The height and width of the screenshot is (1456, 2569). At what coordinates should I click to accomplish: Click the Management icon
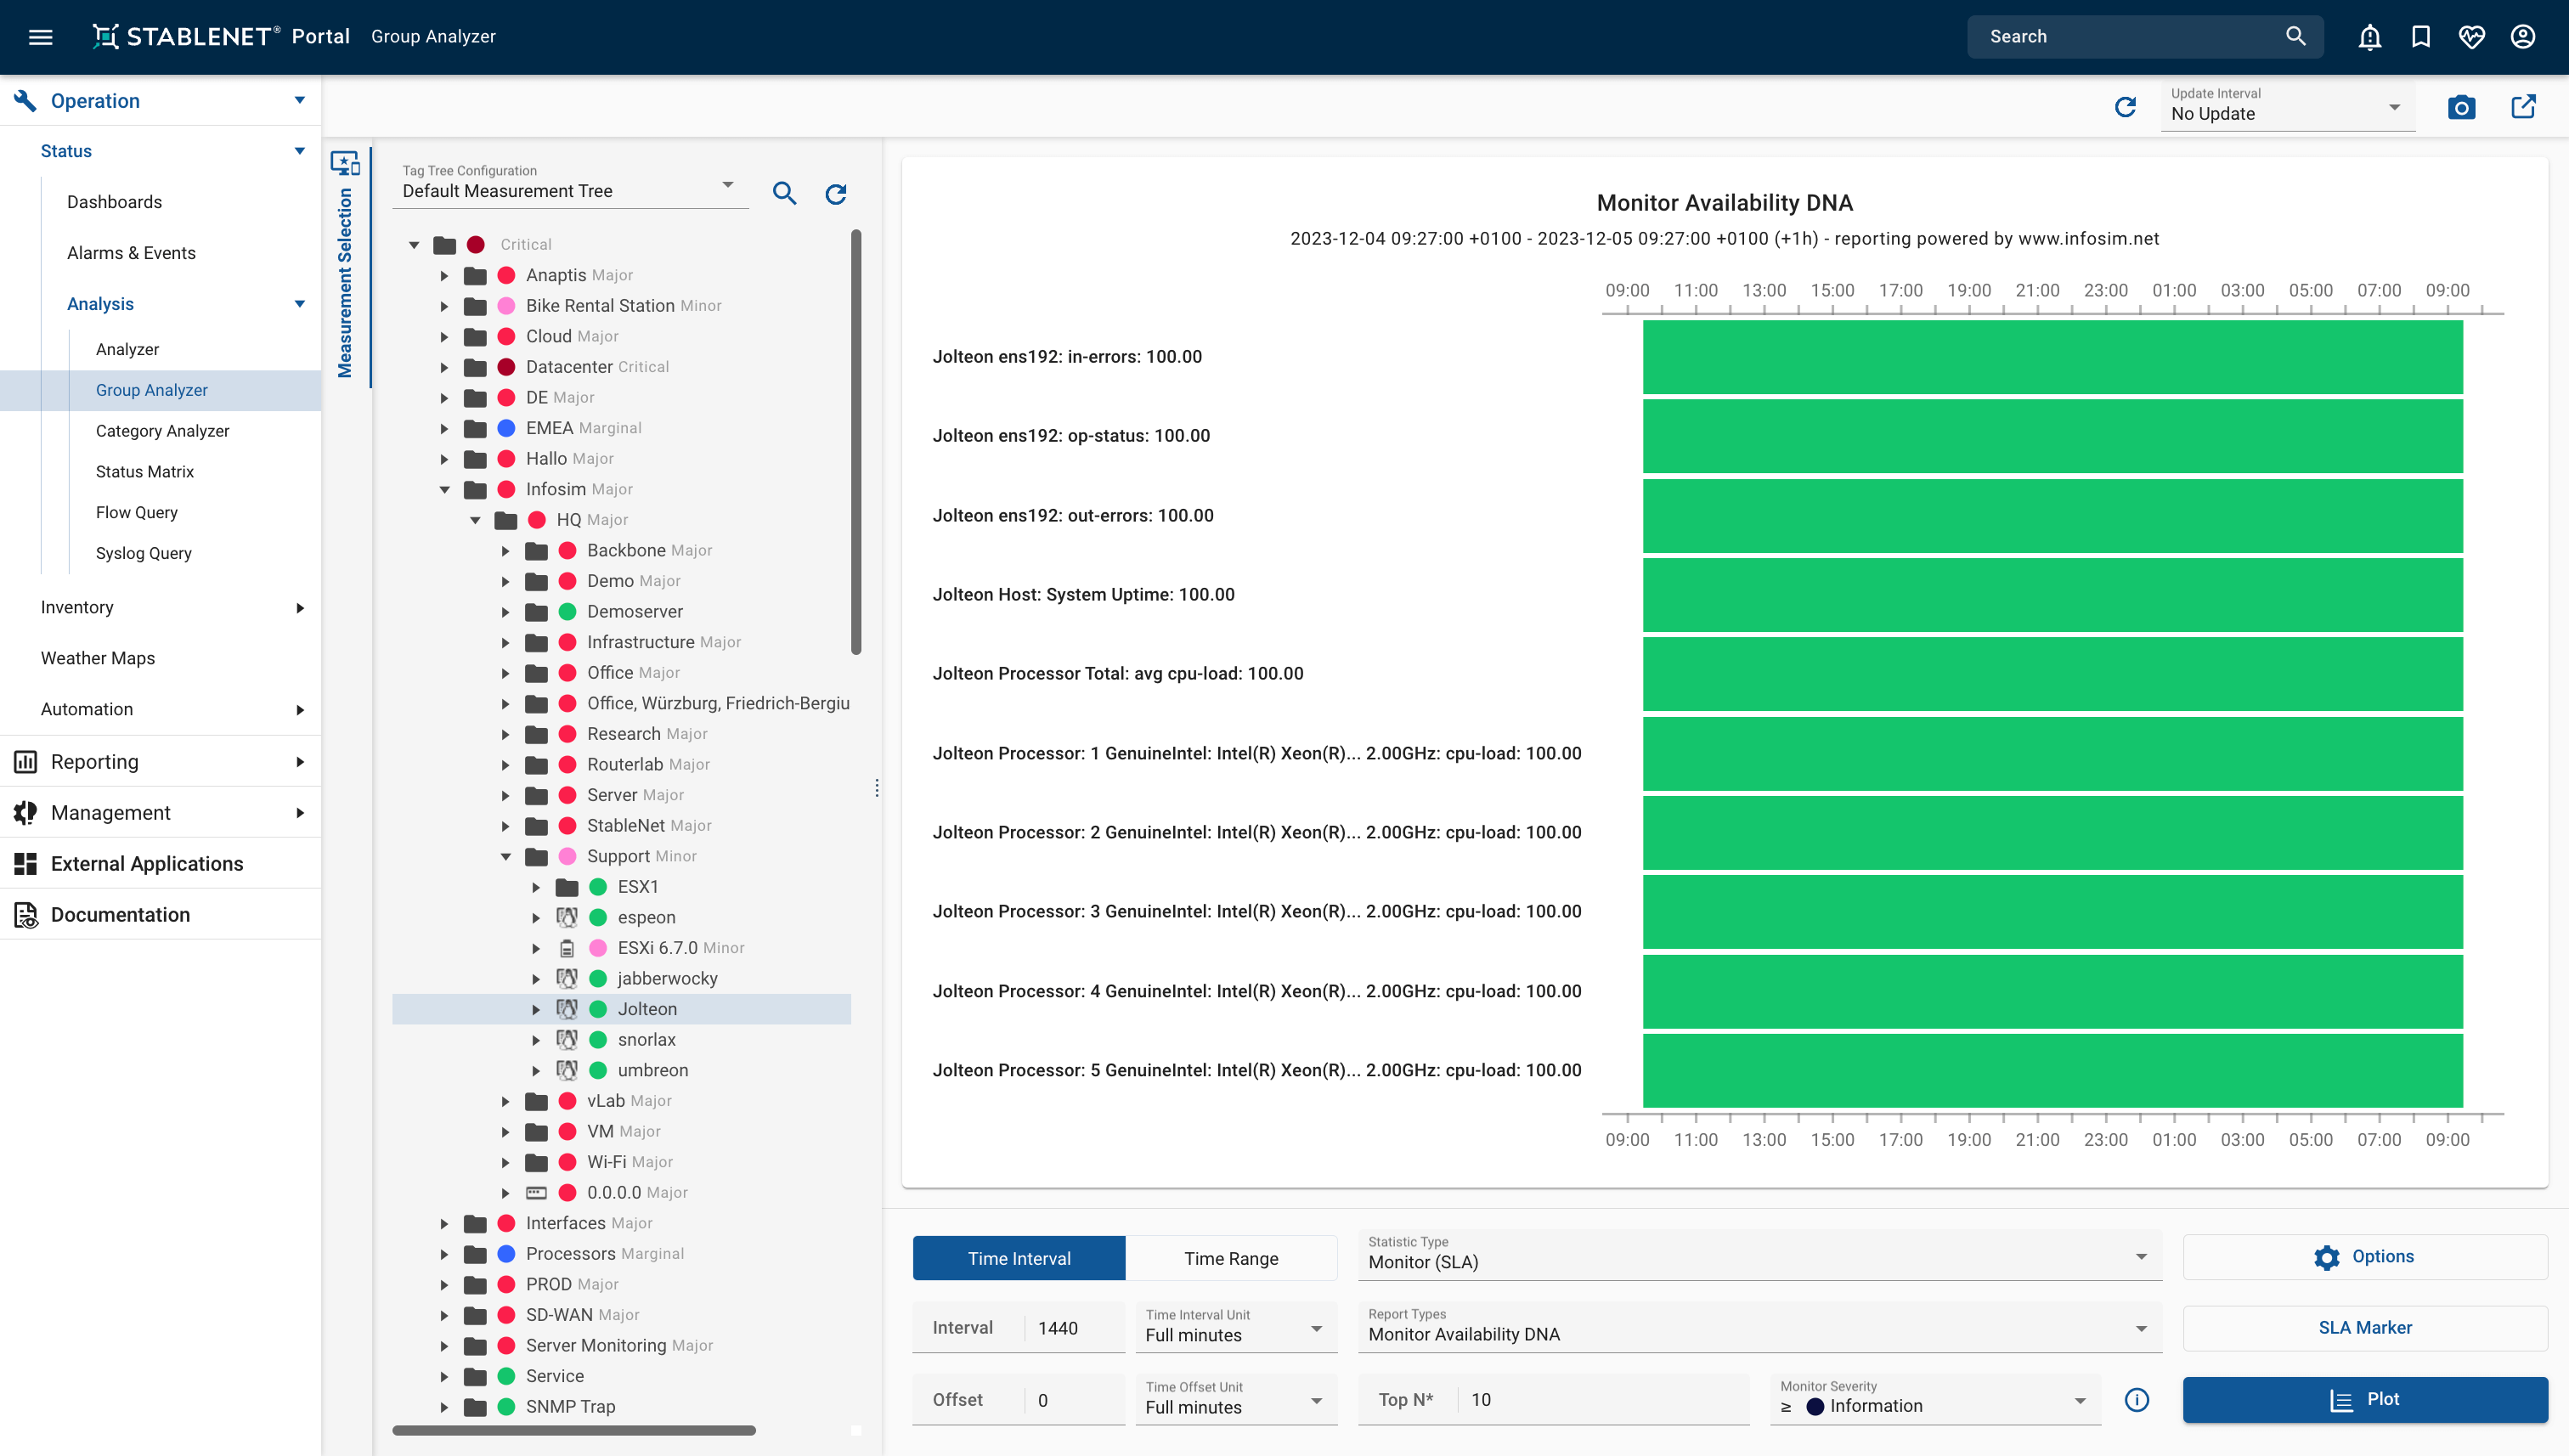click(25, 813)
